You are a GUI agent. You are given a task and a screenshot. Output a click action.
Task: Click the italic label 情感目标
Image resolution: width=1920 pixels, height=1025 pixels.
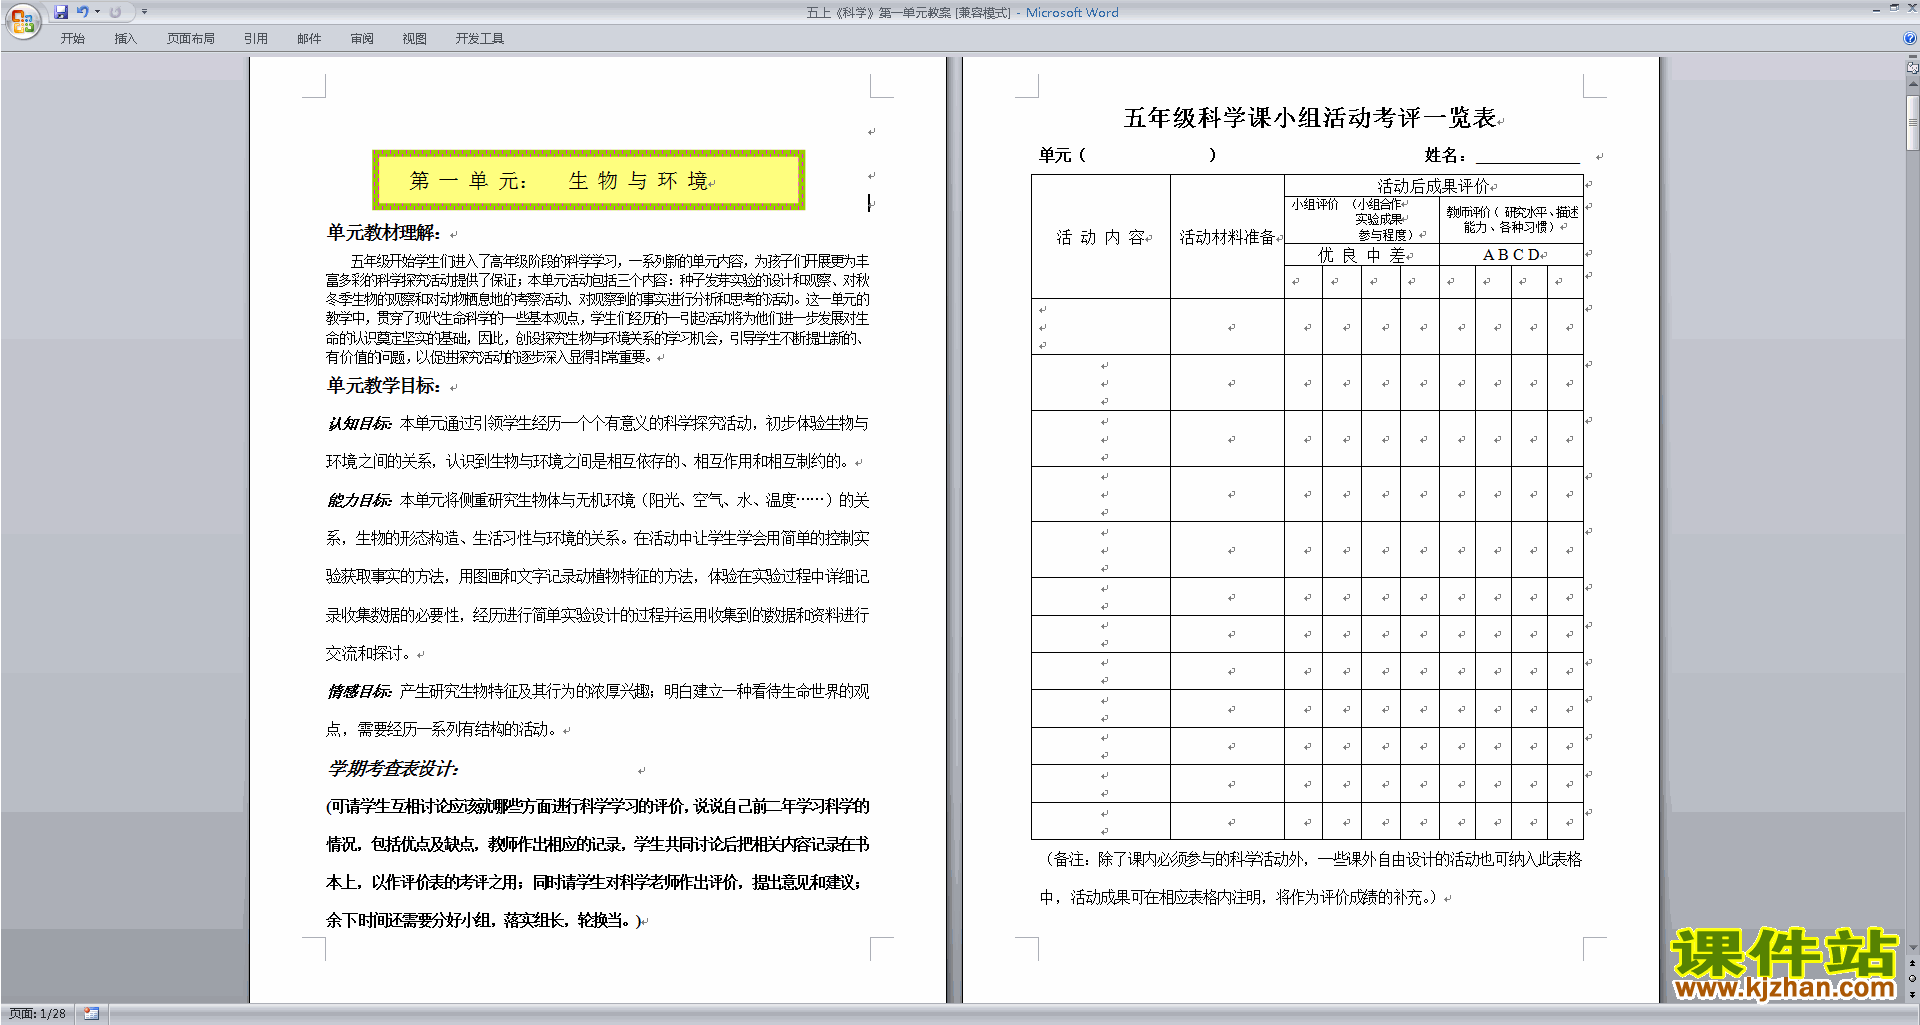click(359, 692)
